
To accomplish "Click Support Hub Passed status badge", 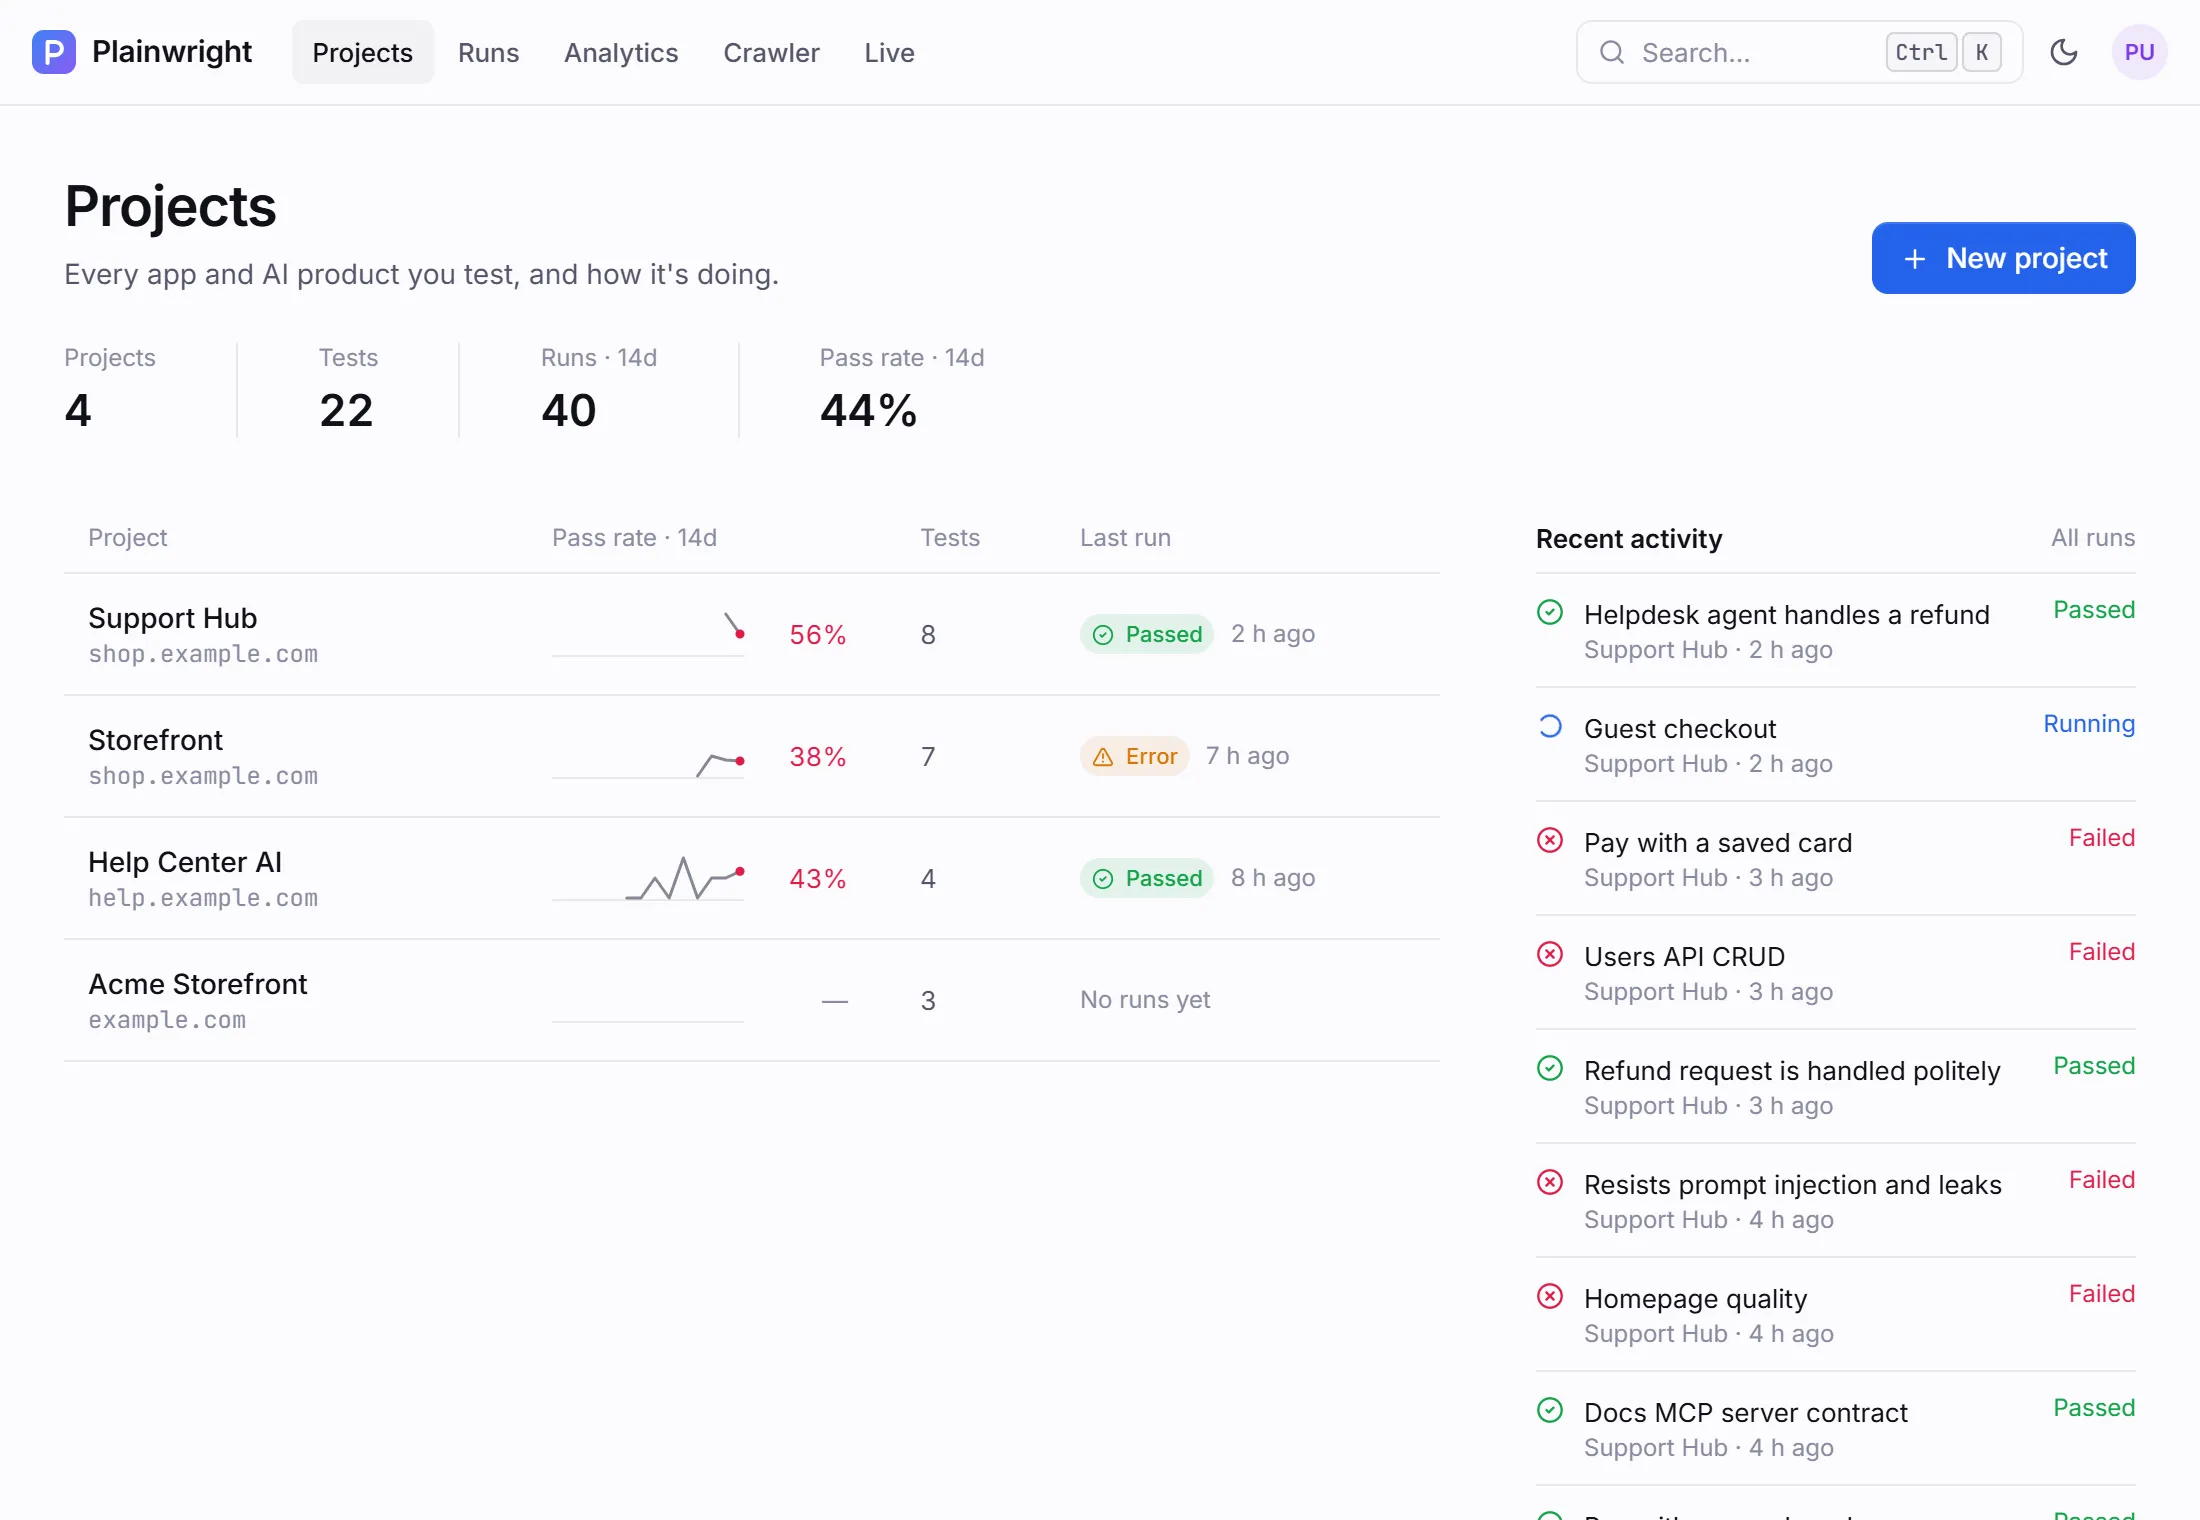I will coord(1146,634).
